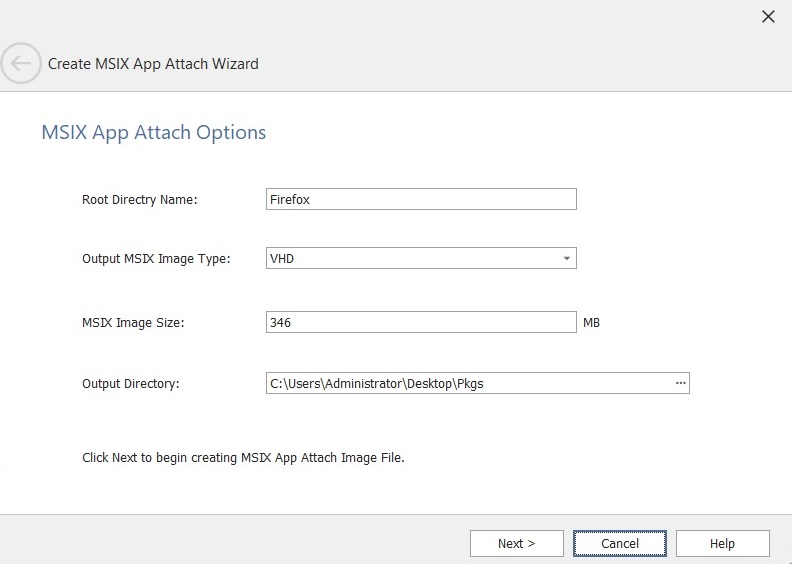
Task: Click inside the Output Directory path field
Action: (x=465, y=383)
